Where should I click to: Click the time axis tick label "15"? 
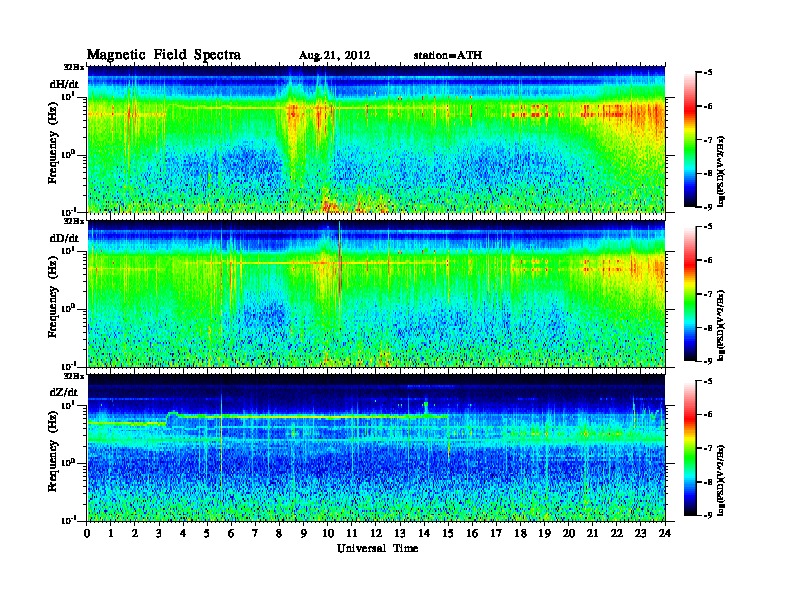click(448, 534)
